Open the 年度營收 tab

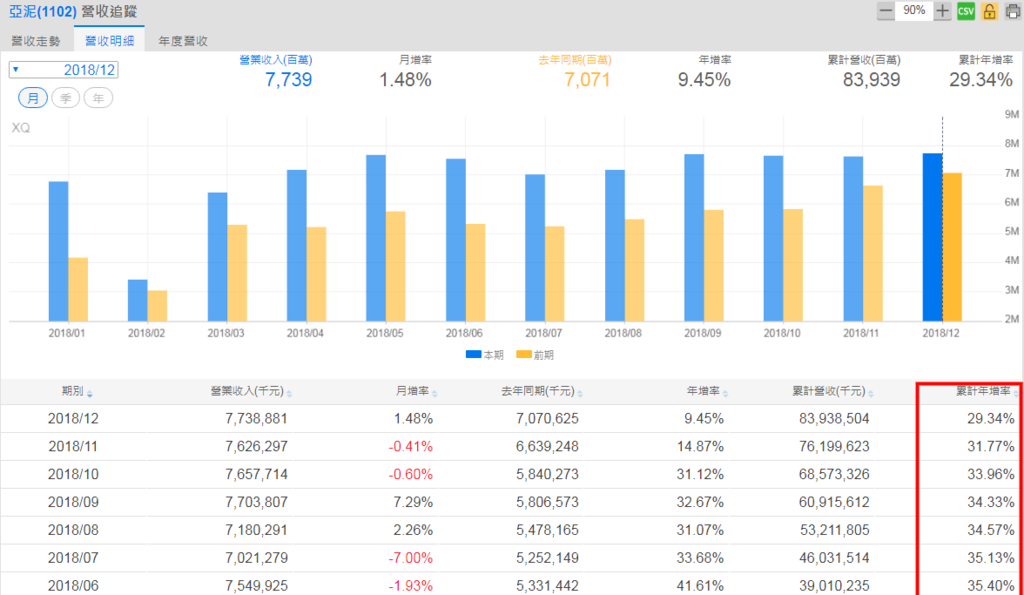[x=183, y=40]
